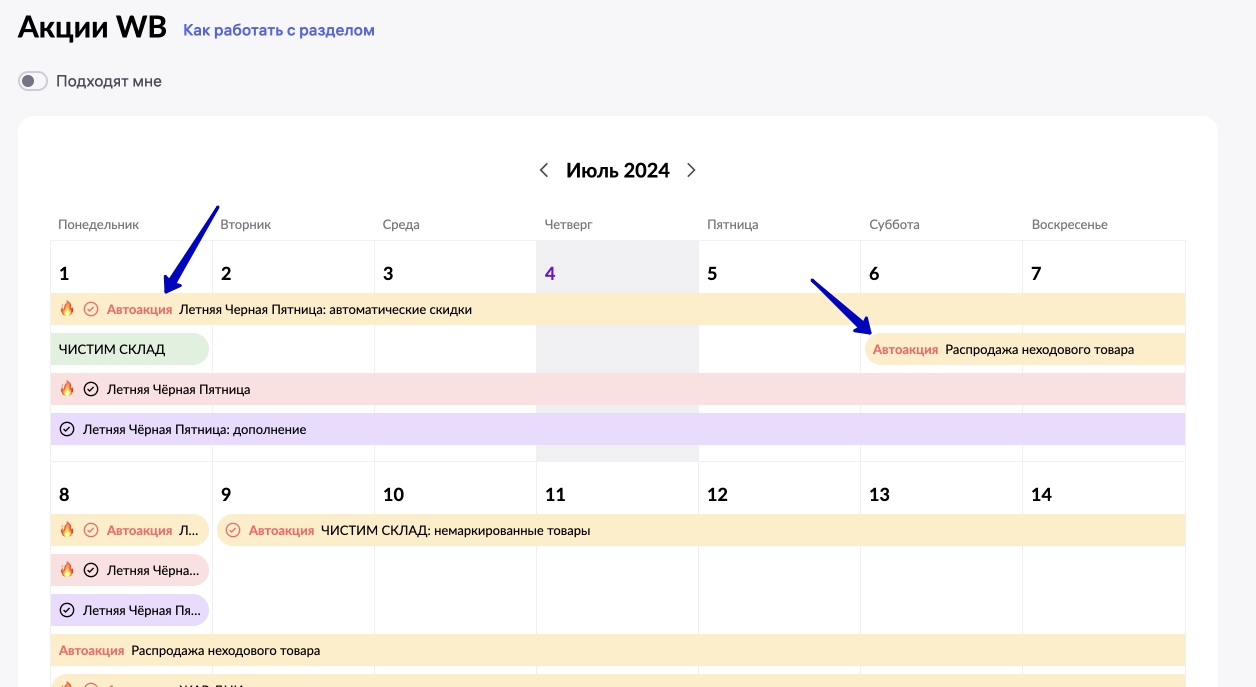Click fire icon on July 8 pink 'Летняя Чёрна...' bar
Viewport: 1256px width, 687px height.
[x=67, y=570]
